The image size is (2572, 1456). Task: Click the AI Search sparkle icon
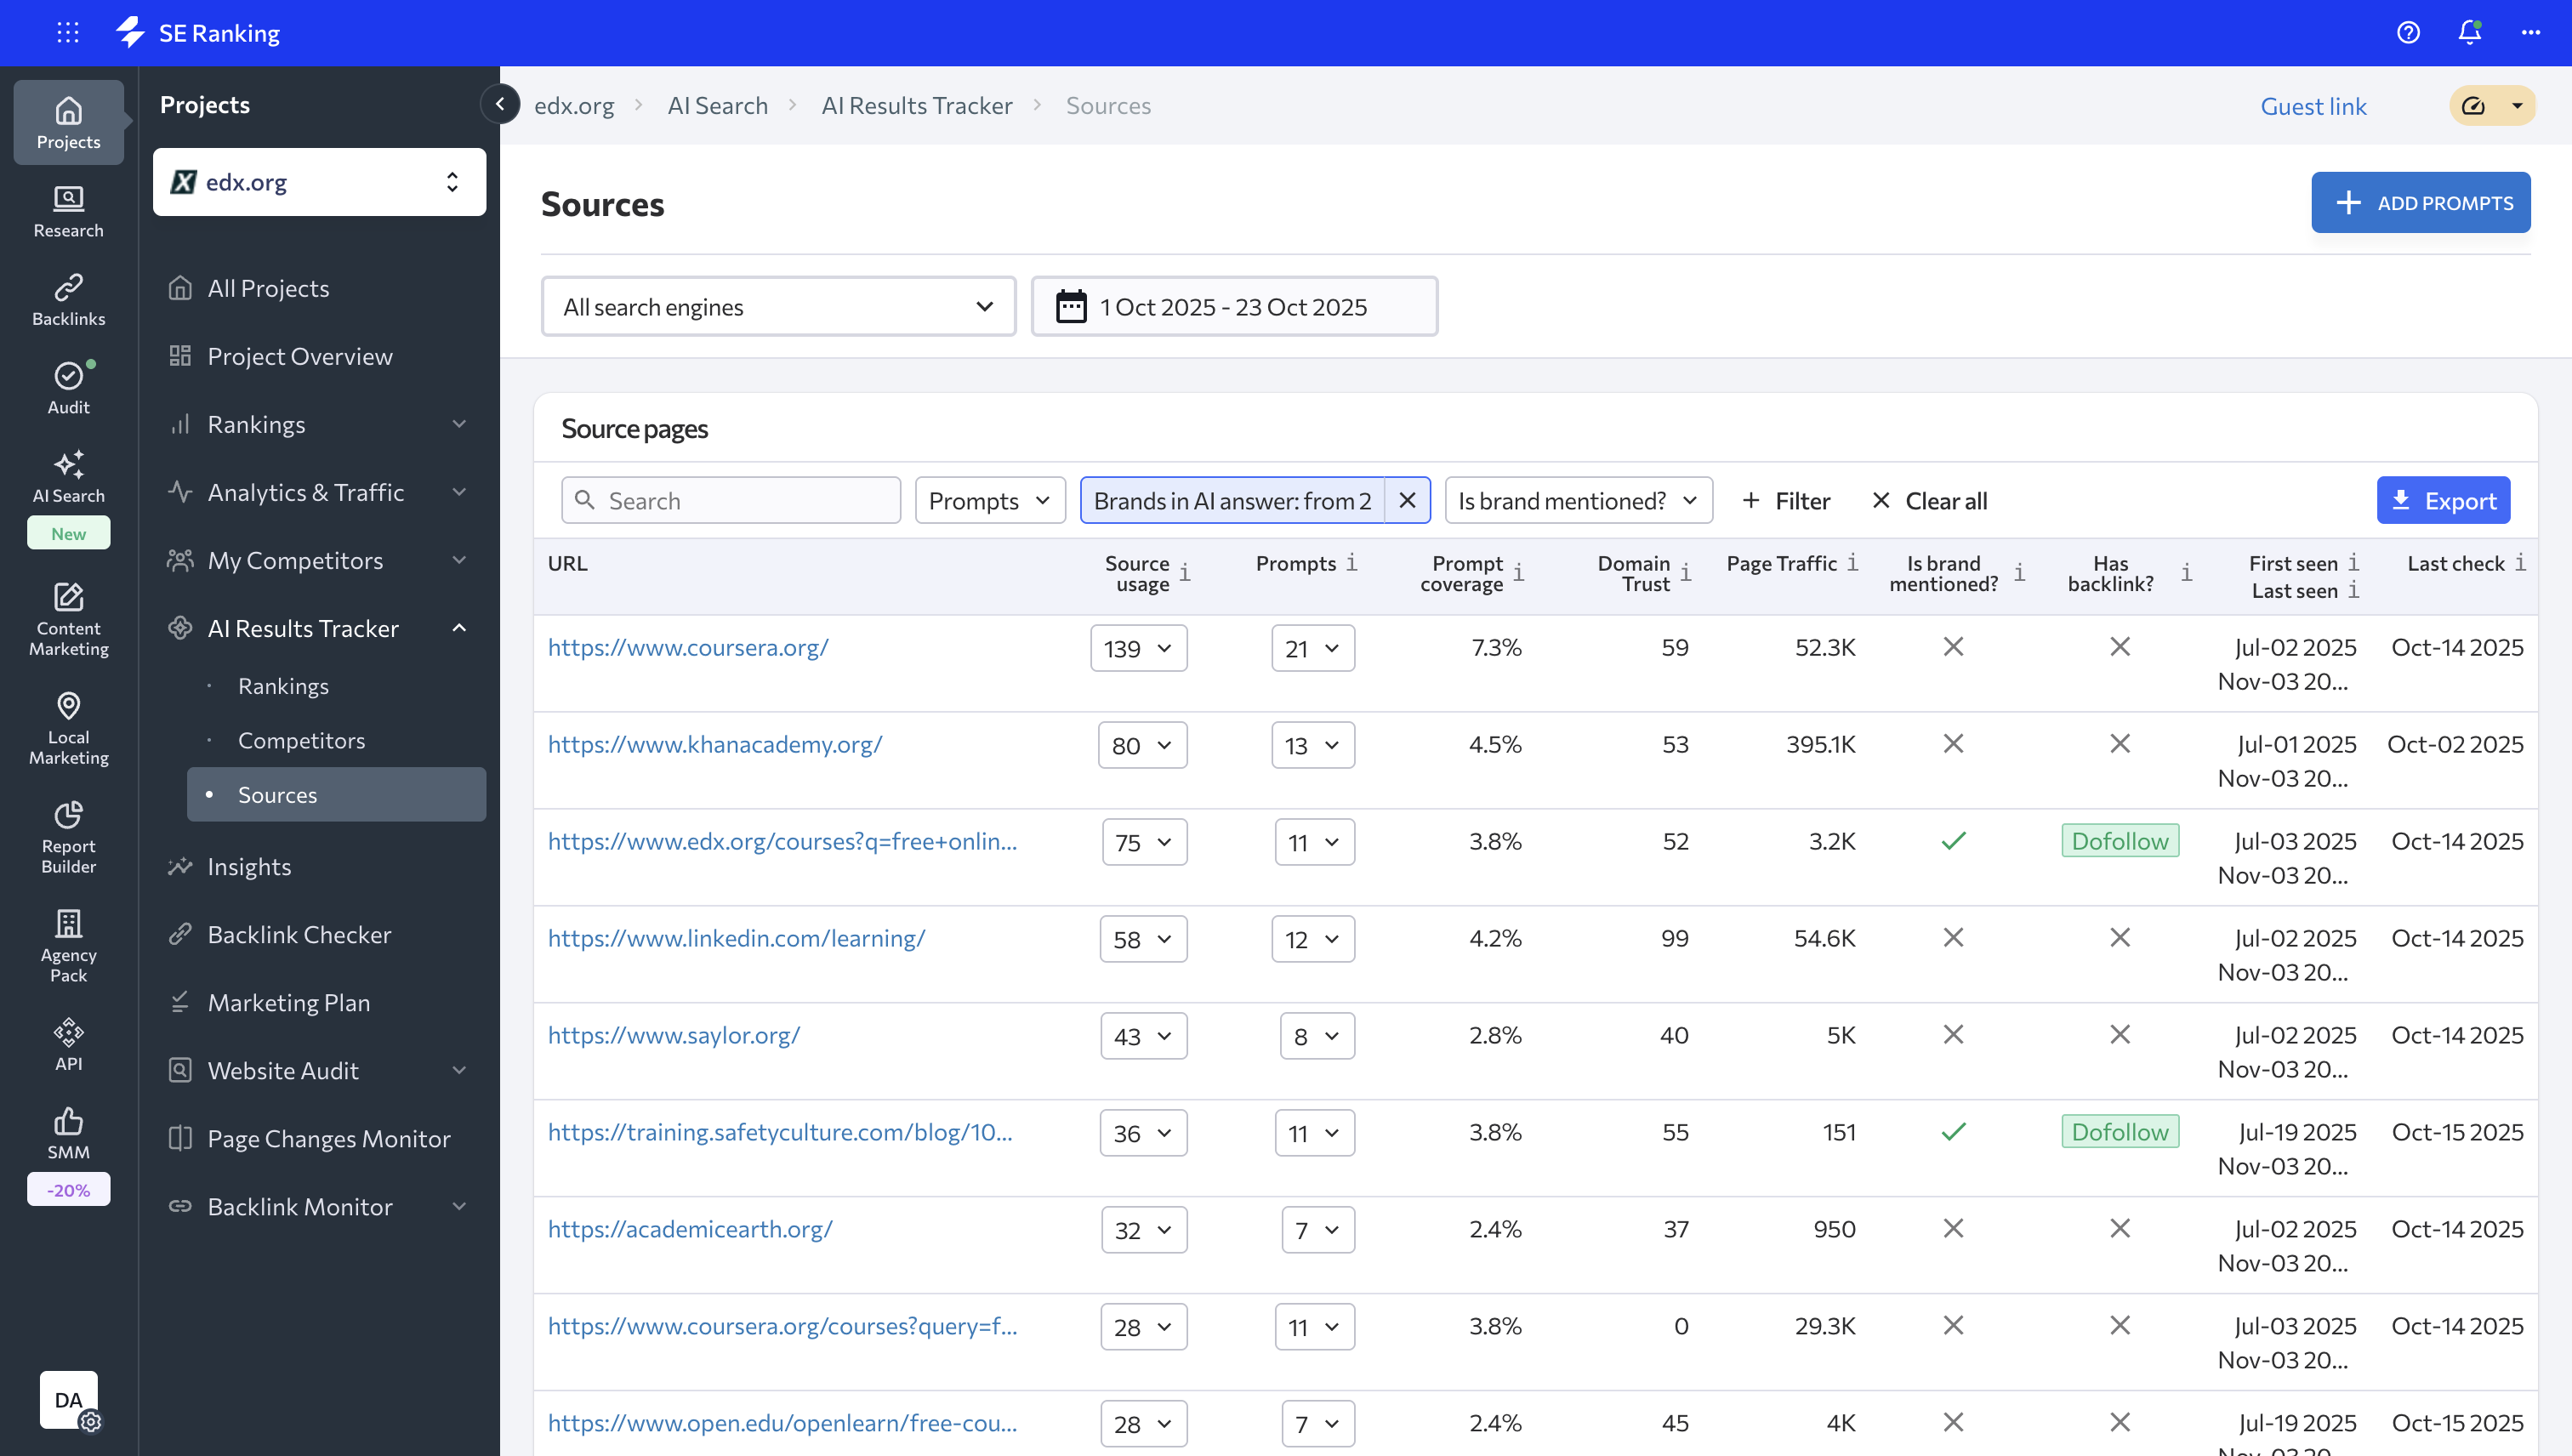(68, 465)
